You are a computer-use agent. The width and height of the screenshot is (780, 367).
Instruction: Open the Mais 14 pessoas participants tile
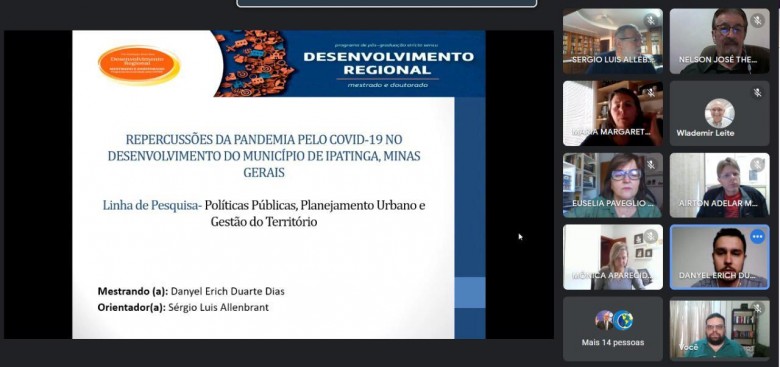pyautogui.click(x=613, y=329)
